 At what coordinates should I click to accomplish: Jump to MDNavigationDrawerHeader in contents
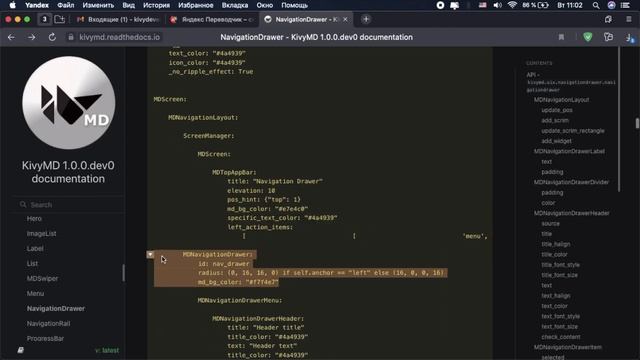click(571, 213)
